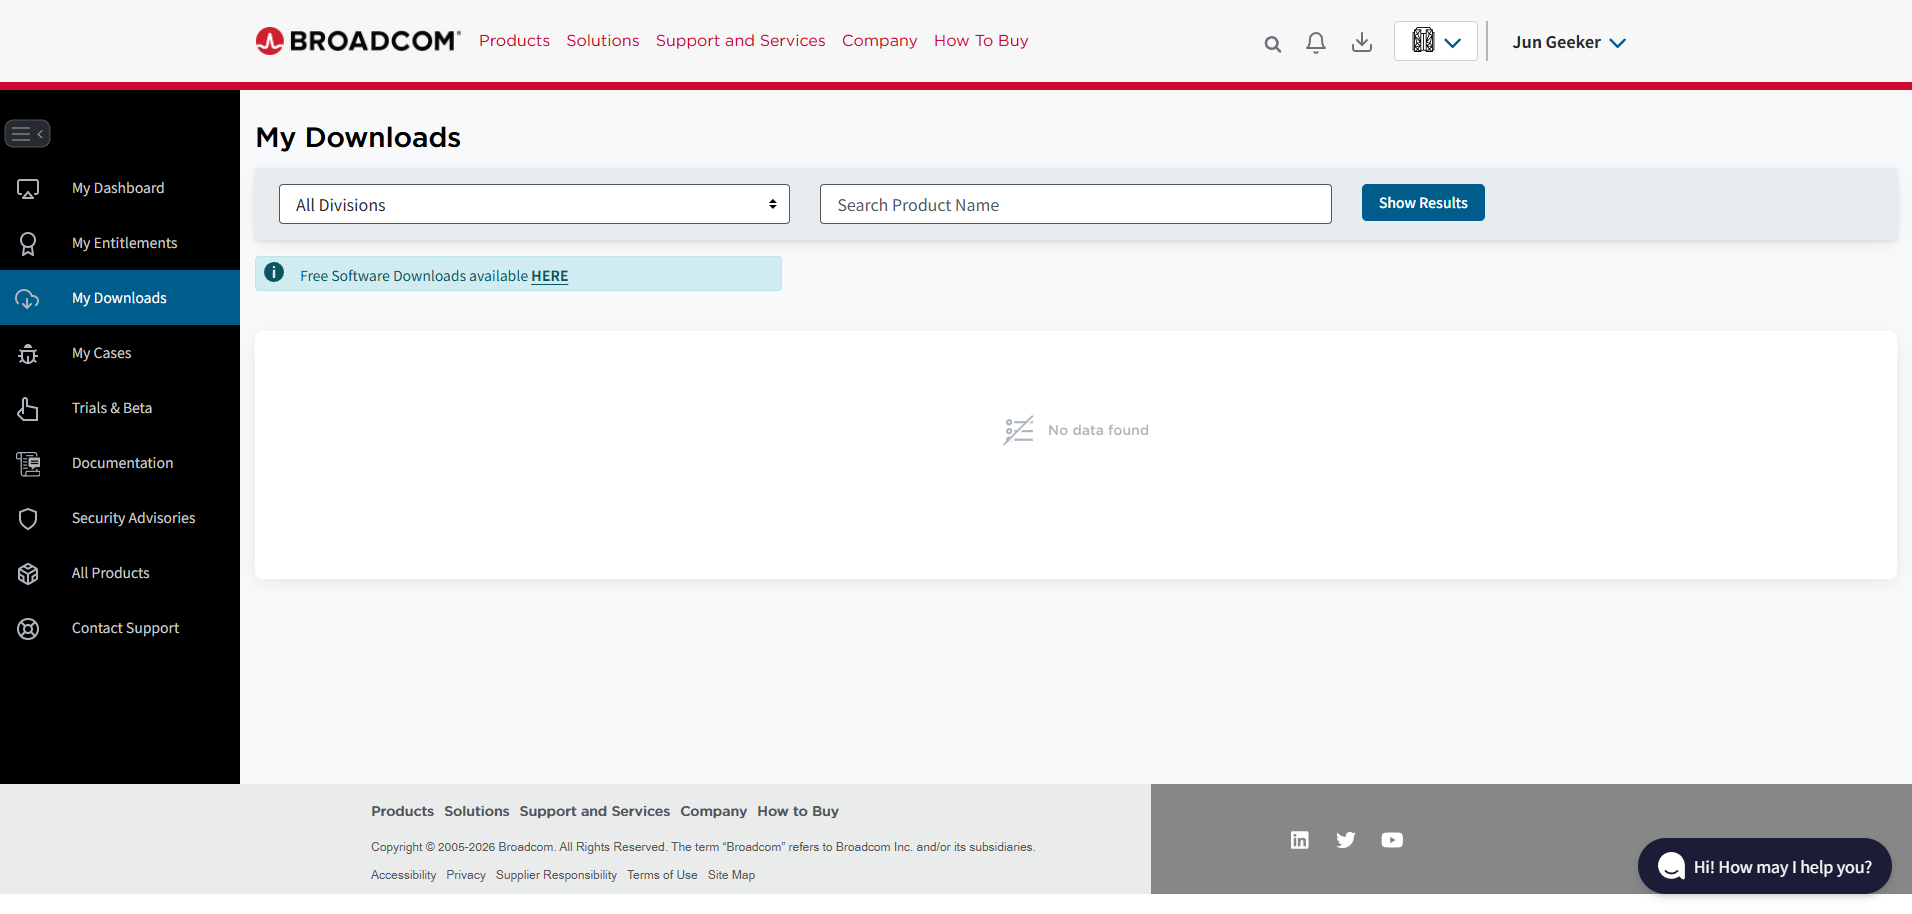
Task: Click the My Entitlements badge icon
Action: (28, 244)
